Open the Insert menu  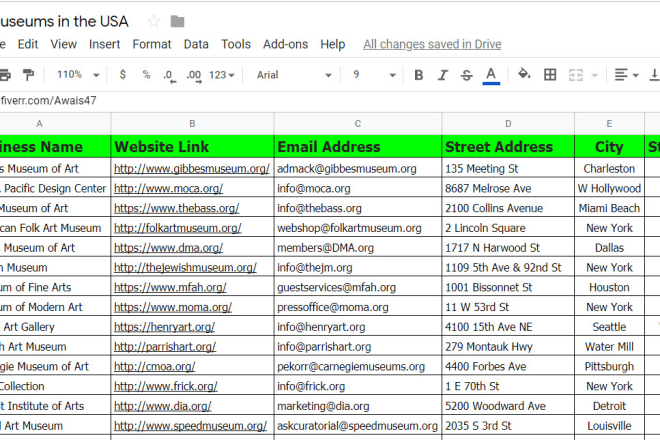point(104,44)
